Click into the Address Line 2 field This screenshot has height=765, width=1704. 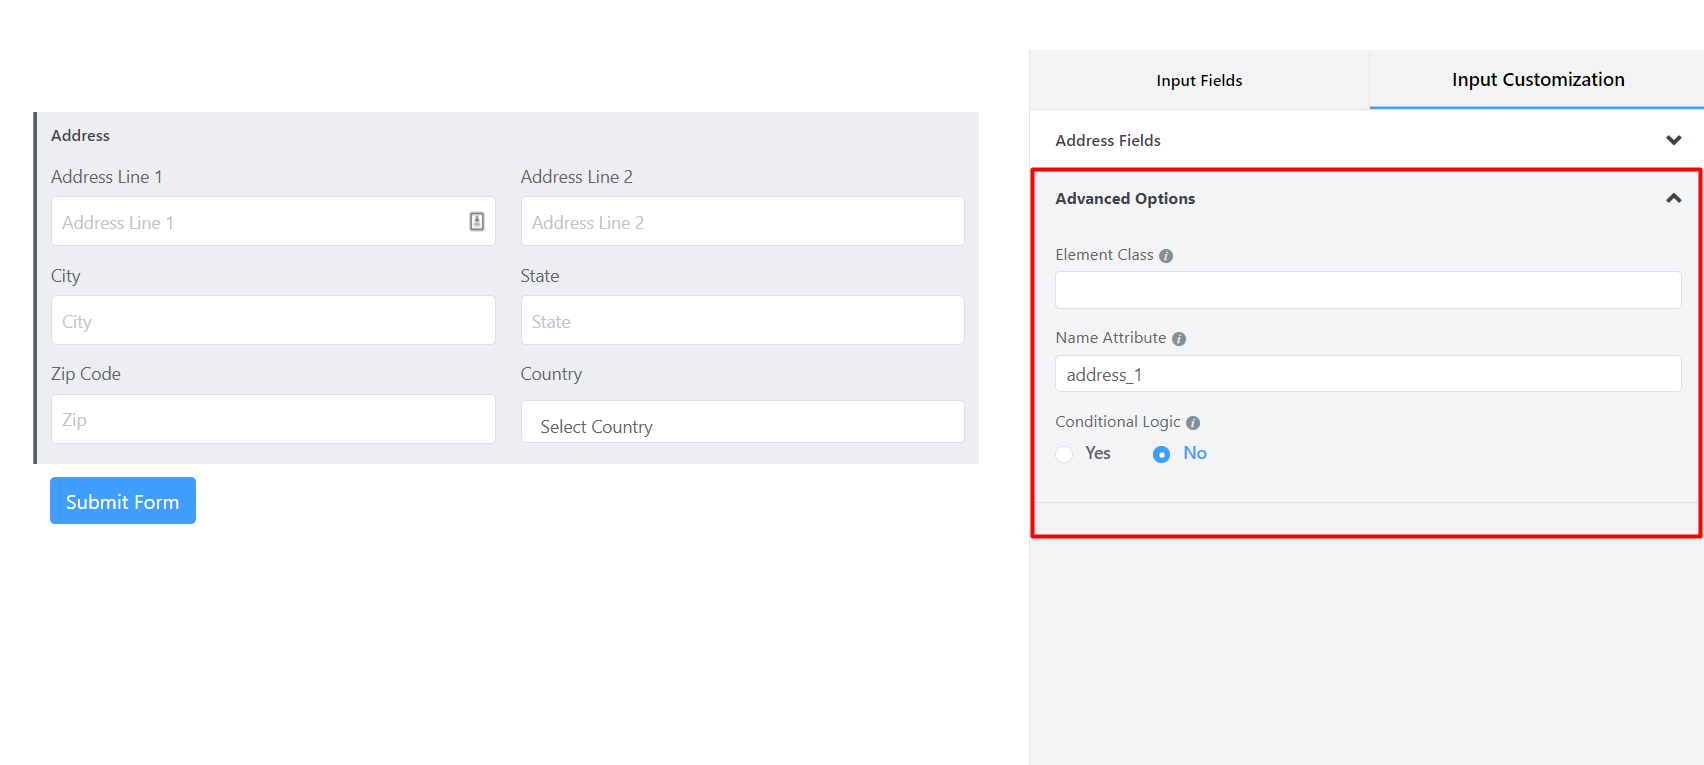(742, 222)
